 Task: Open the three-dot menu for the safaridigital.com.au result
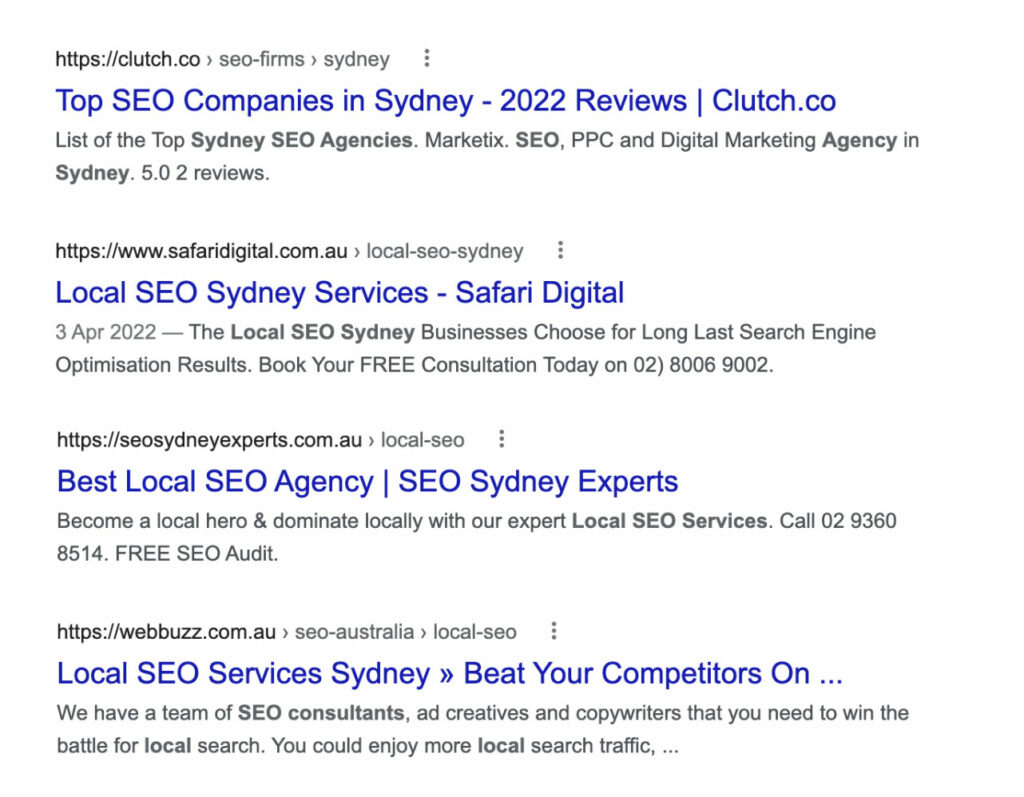point(561,250)
